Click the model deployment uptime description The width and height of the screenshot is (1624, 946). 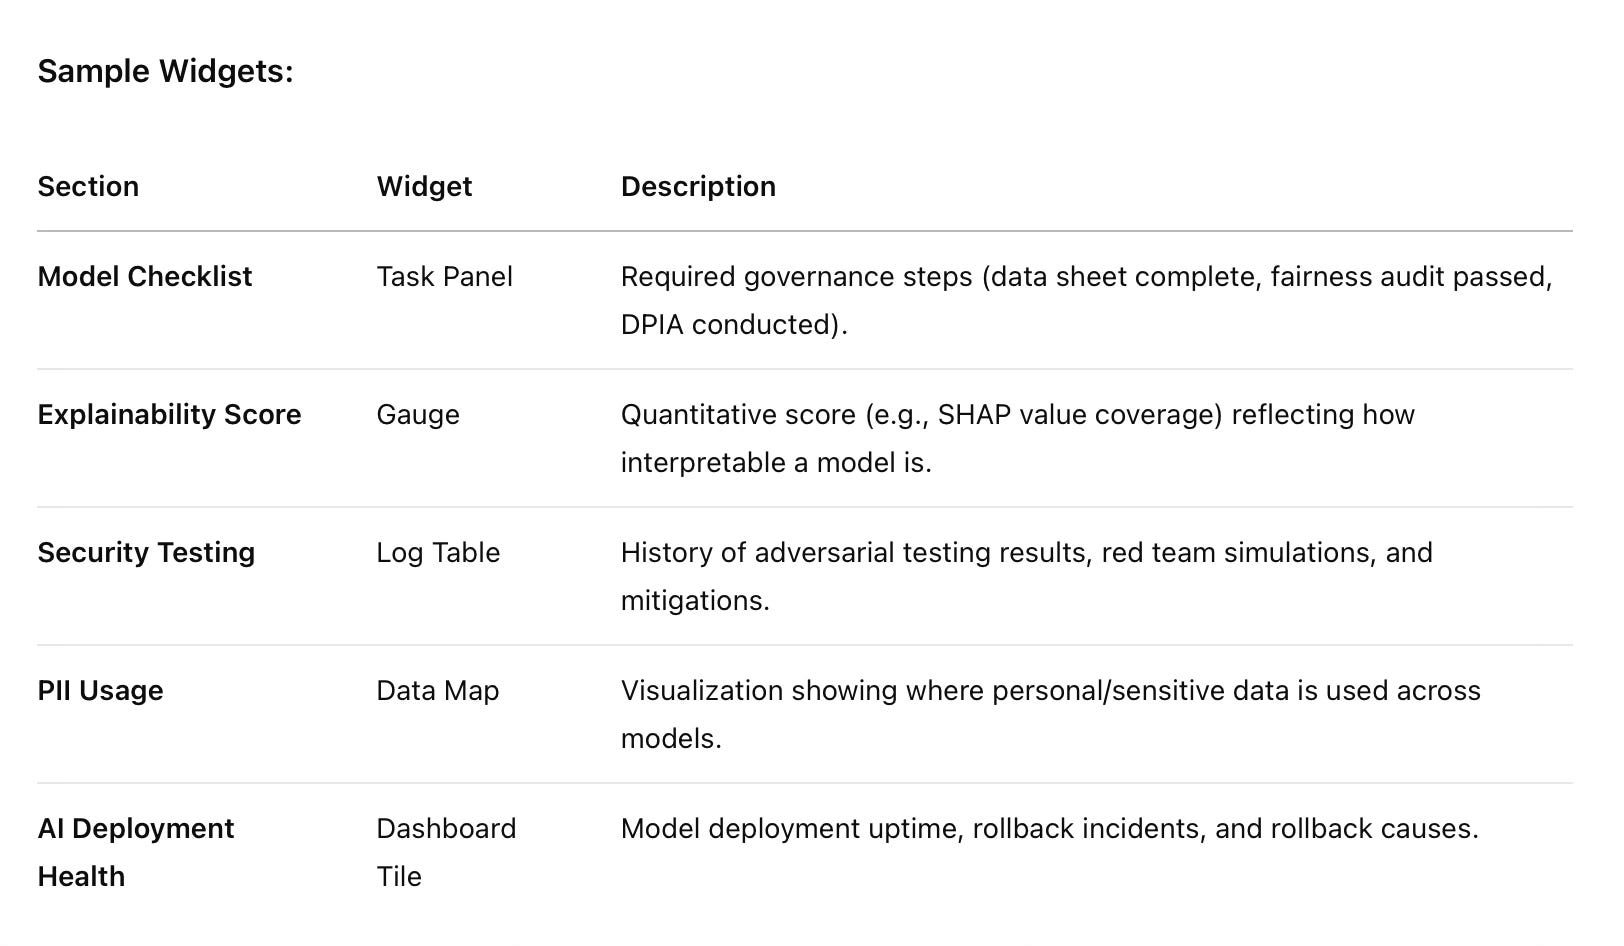tap(1049, 828)
